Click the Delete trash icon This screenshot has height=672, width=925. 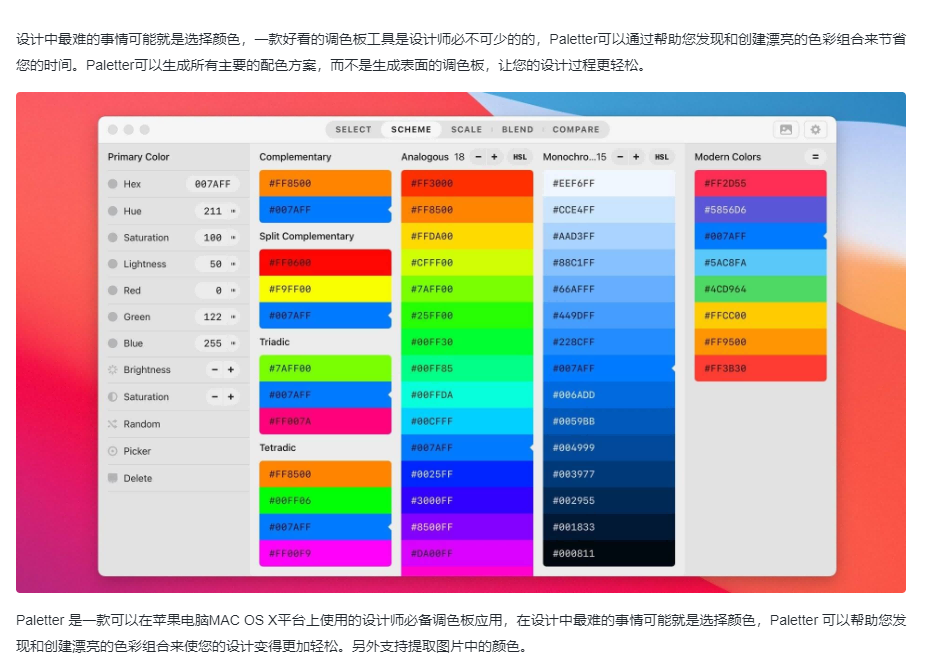113,478
